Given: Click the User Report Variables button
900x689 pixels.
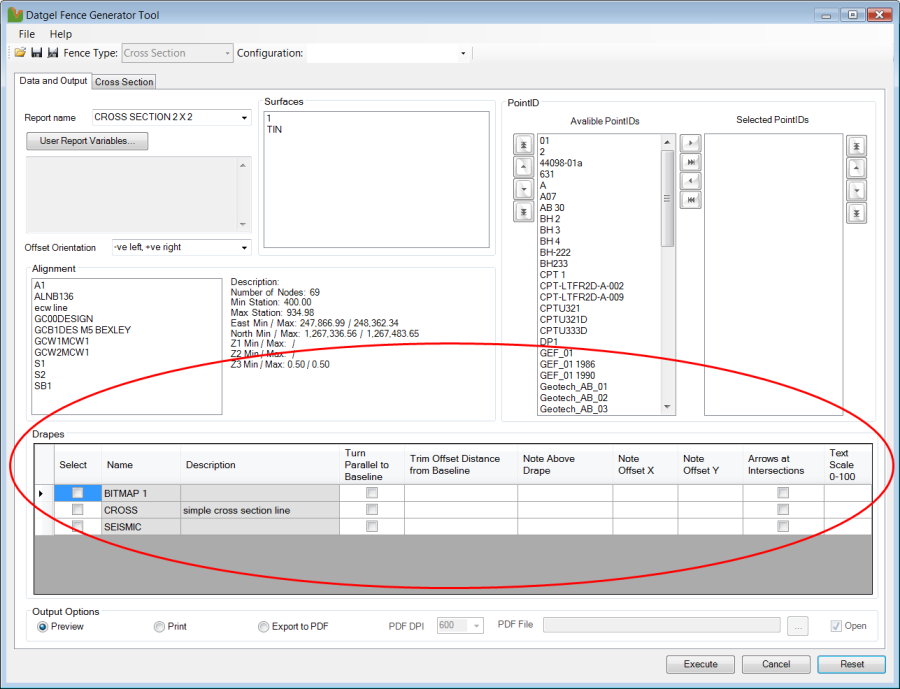Looking at the screenshot, I should pyautogui.click(x=87, y=141).
